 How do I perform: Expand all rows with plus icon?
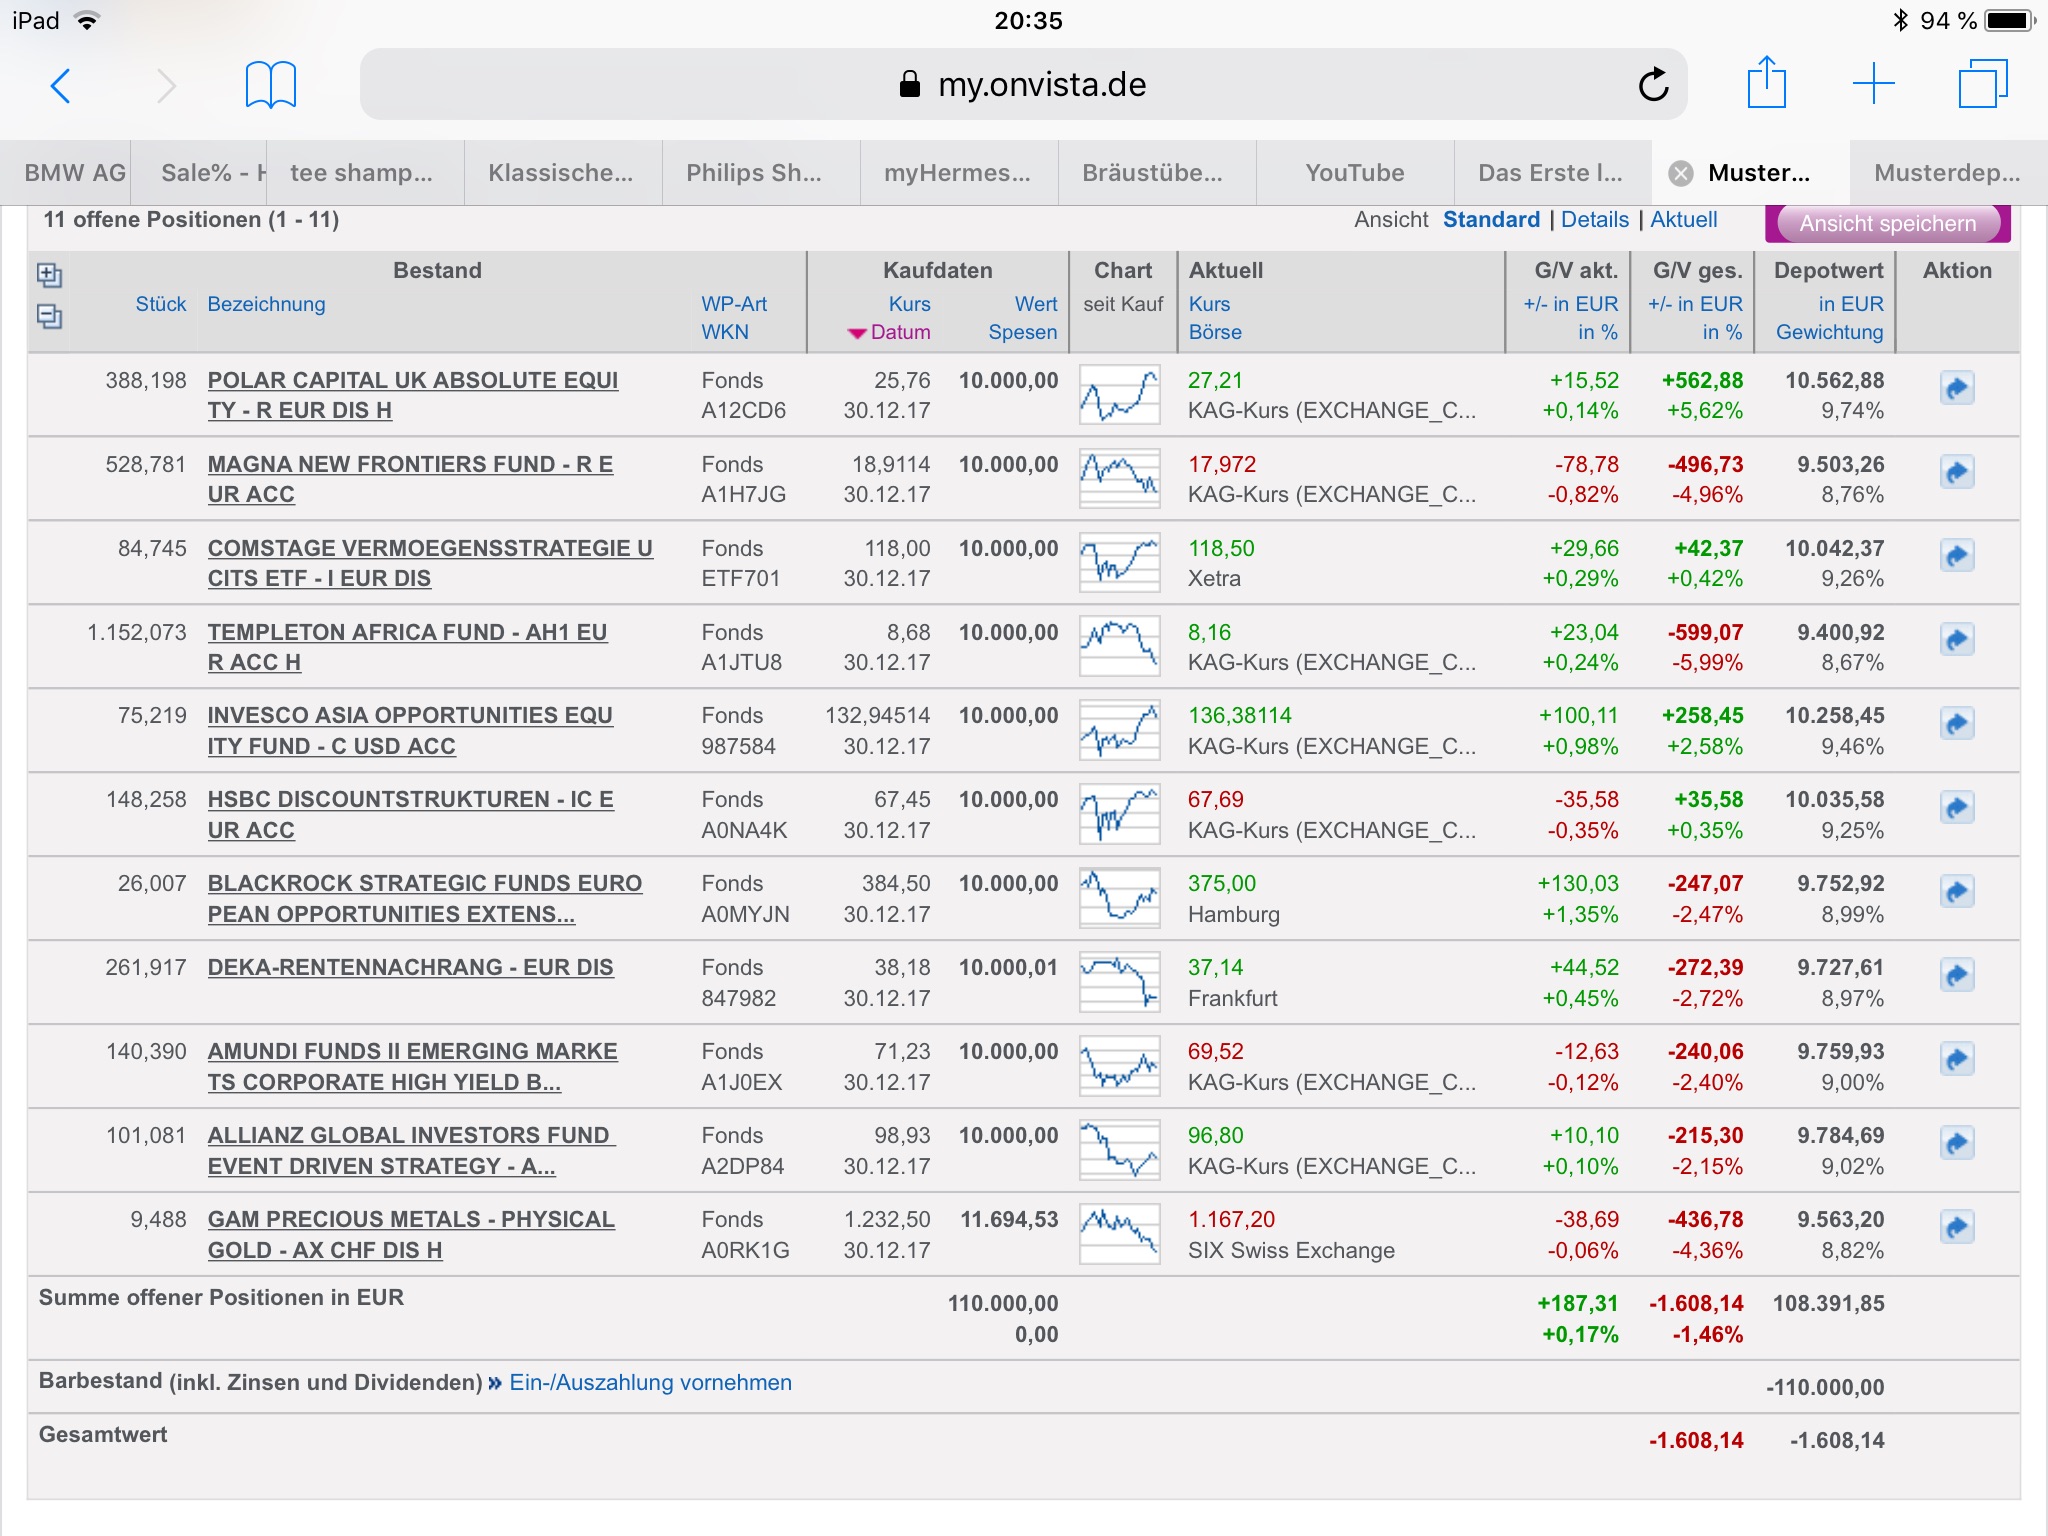tap(49, 275)
